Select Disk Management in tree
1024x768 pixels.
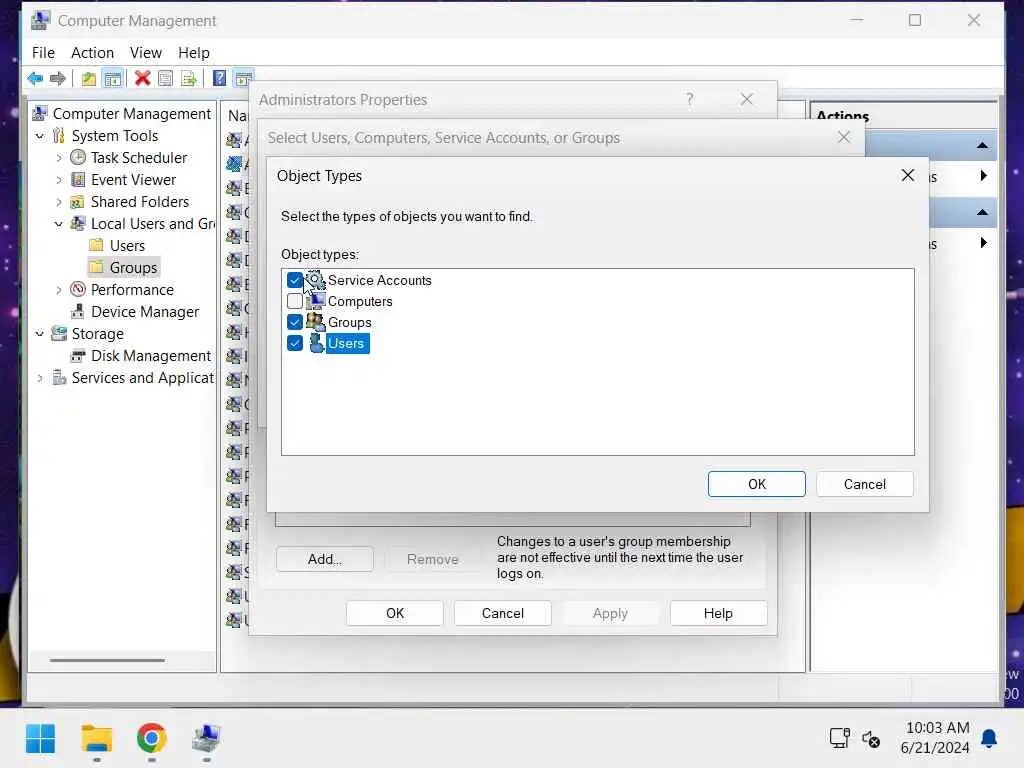point(150,356)
